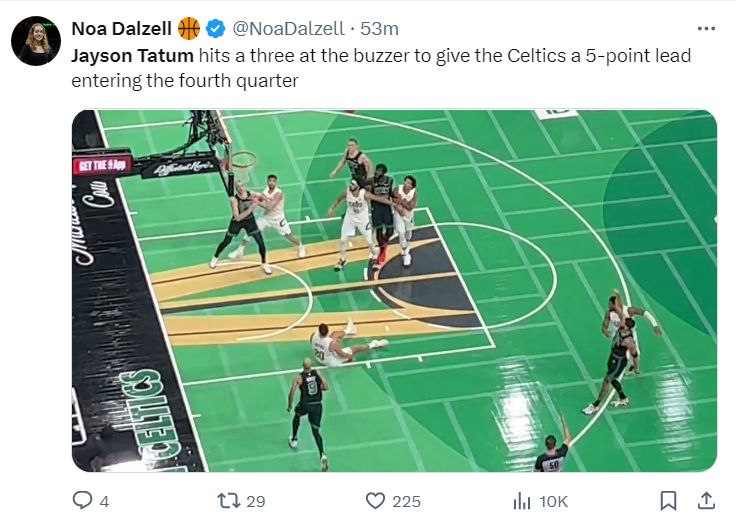Image resolution: width=736 pixels, height=528 pixels.
Task: Open the tweet via the 53m timestamp
Action: point(380,29)
